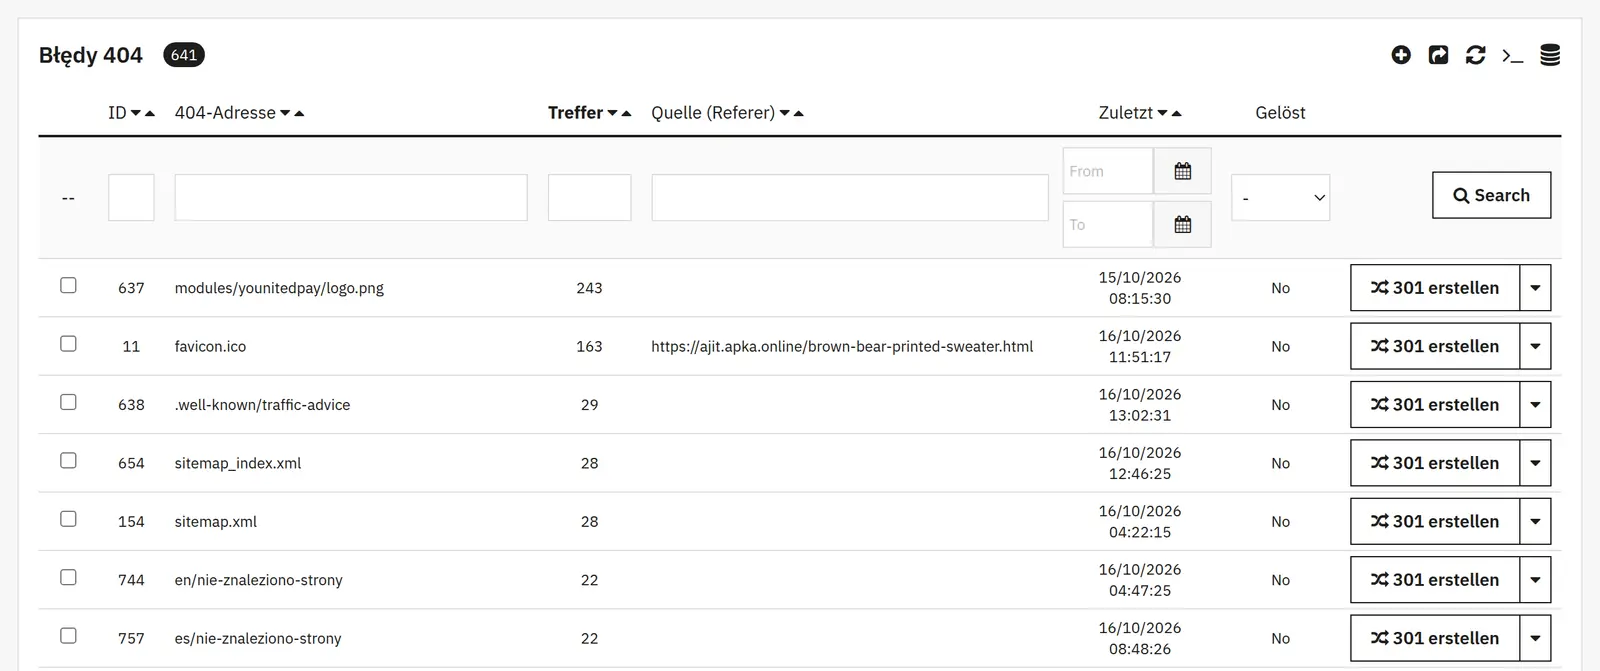Image resolution: width=1600 pixels, height=671 pixels.
Task: Expand actions menu for sitemap.xml row
Action: 1536,522
